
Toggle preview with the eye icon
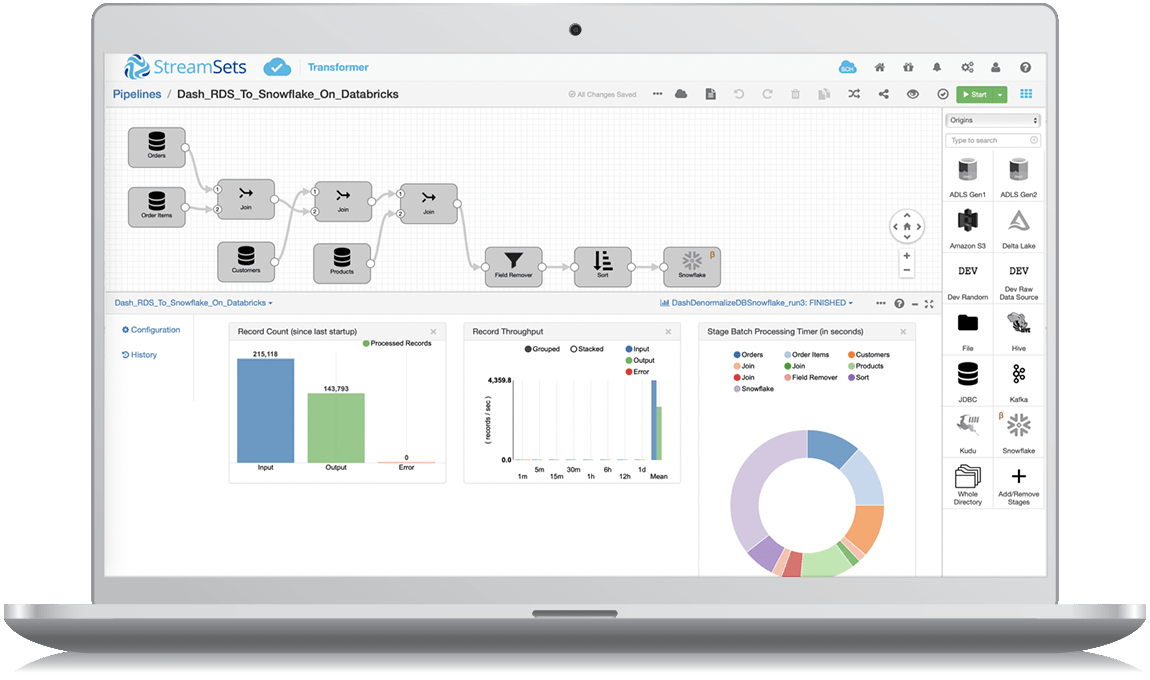coord(912,94)
